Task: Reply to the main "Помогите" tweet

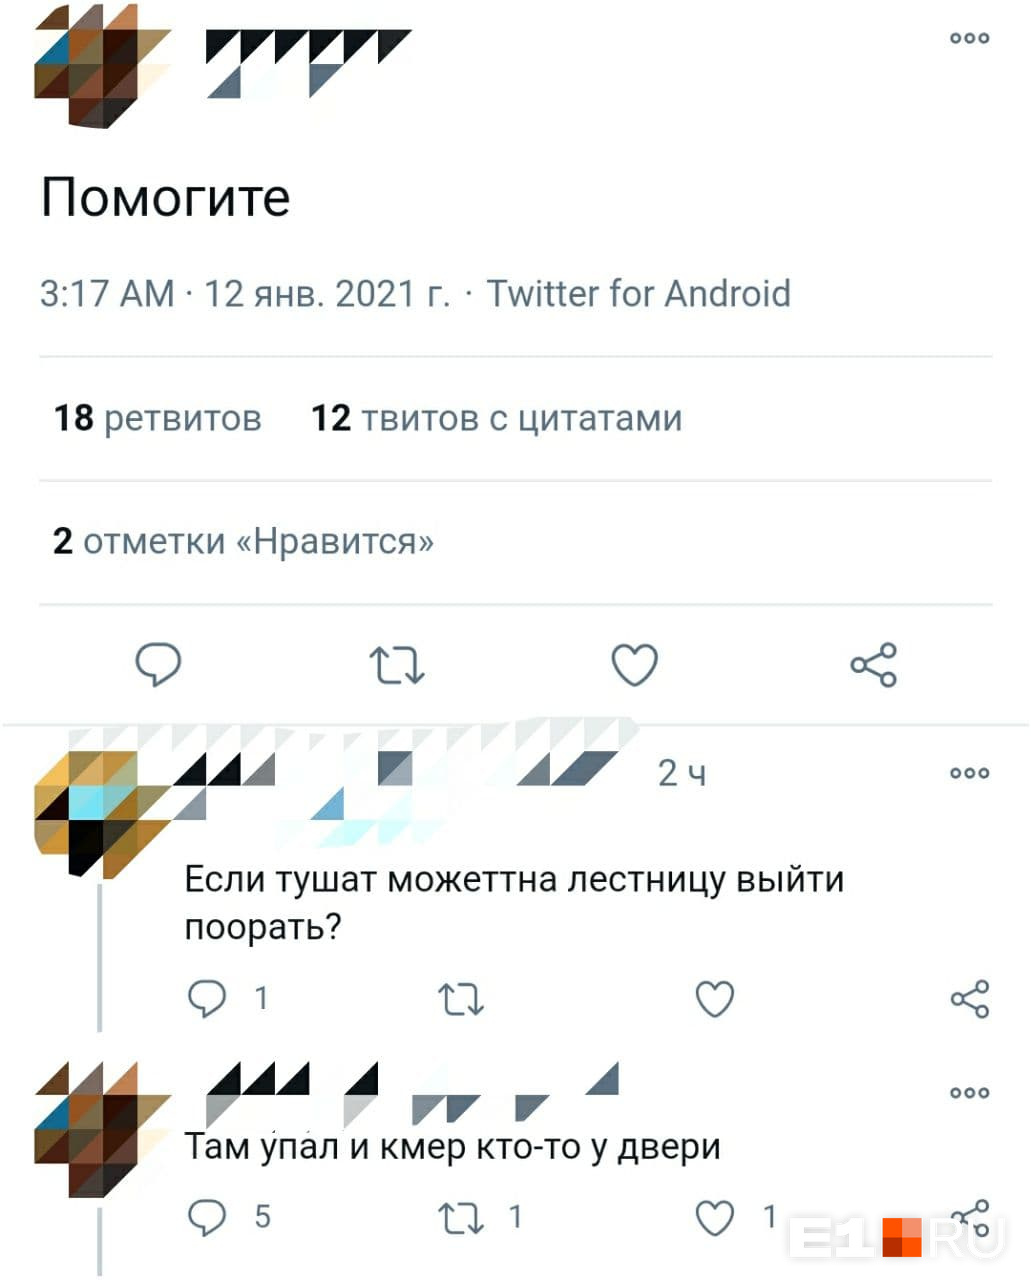Action: [x=158, y=665]
